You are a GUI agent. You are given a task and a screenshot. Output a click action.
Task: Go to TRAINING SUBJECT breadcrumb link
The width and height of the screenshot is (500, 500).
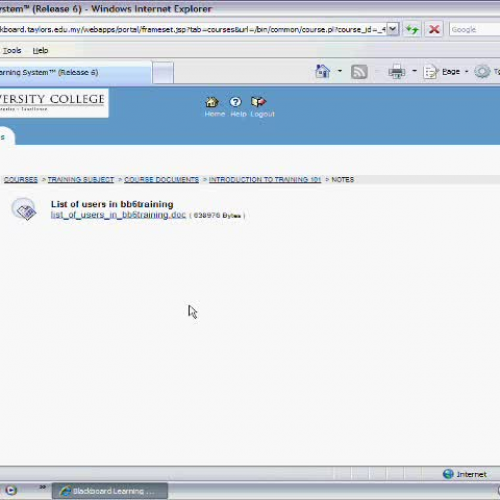click(x=81, y=180)
